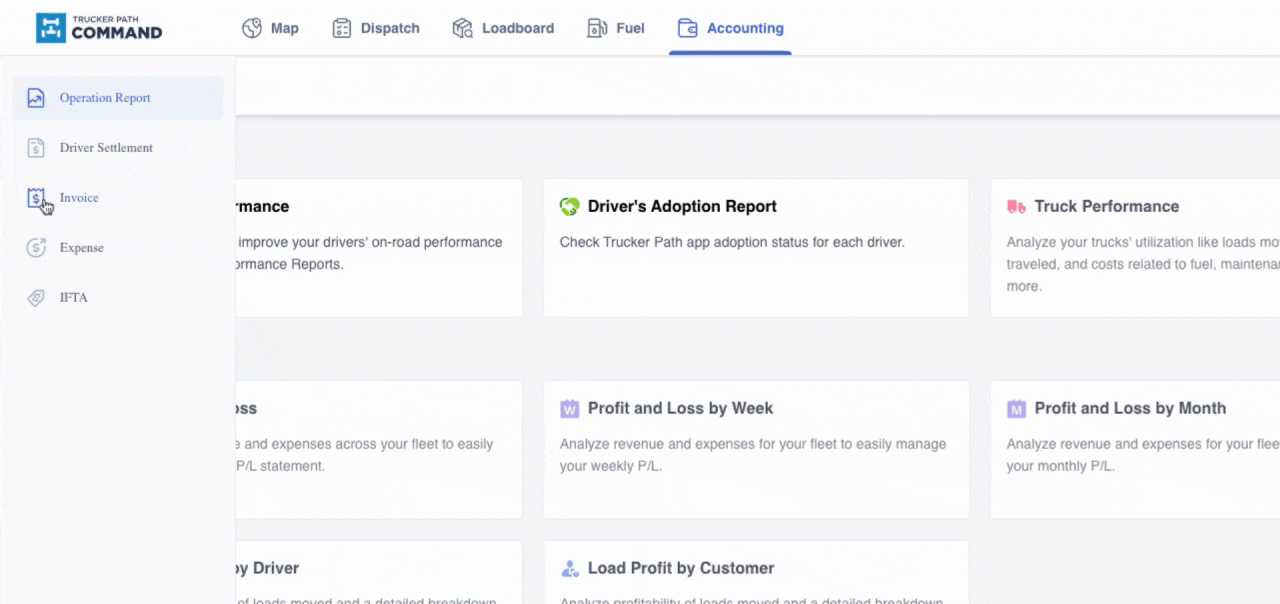Click the Loadboard box icon
The image size is (1280, 604).
[x=462, y=28]
